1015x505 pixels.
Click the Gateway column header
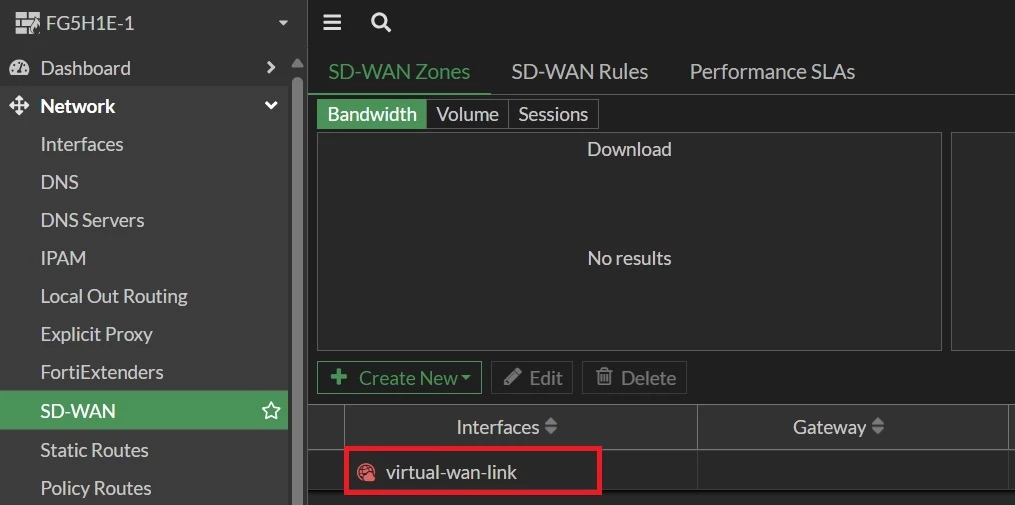click(x=853, y=427)
